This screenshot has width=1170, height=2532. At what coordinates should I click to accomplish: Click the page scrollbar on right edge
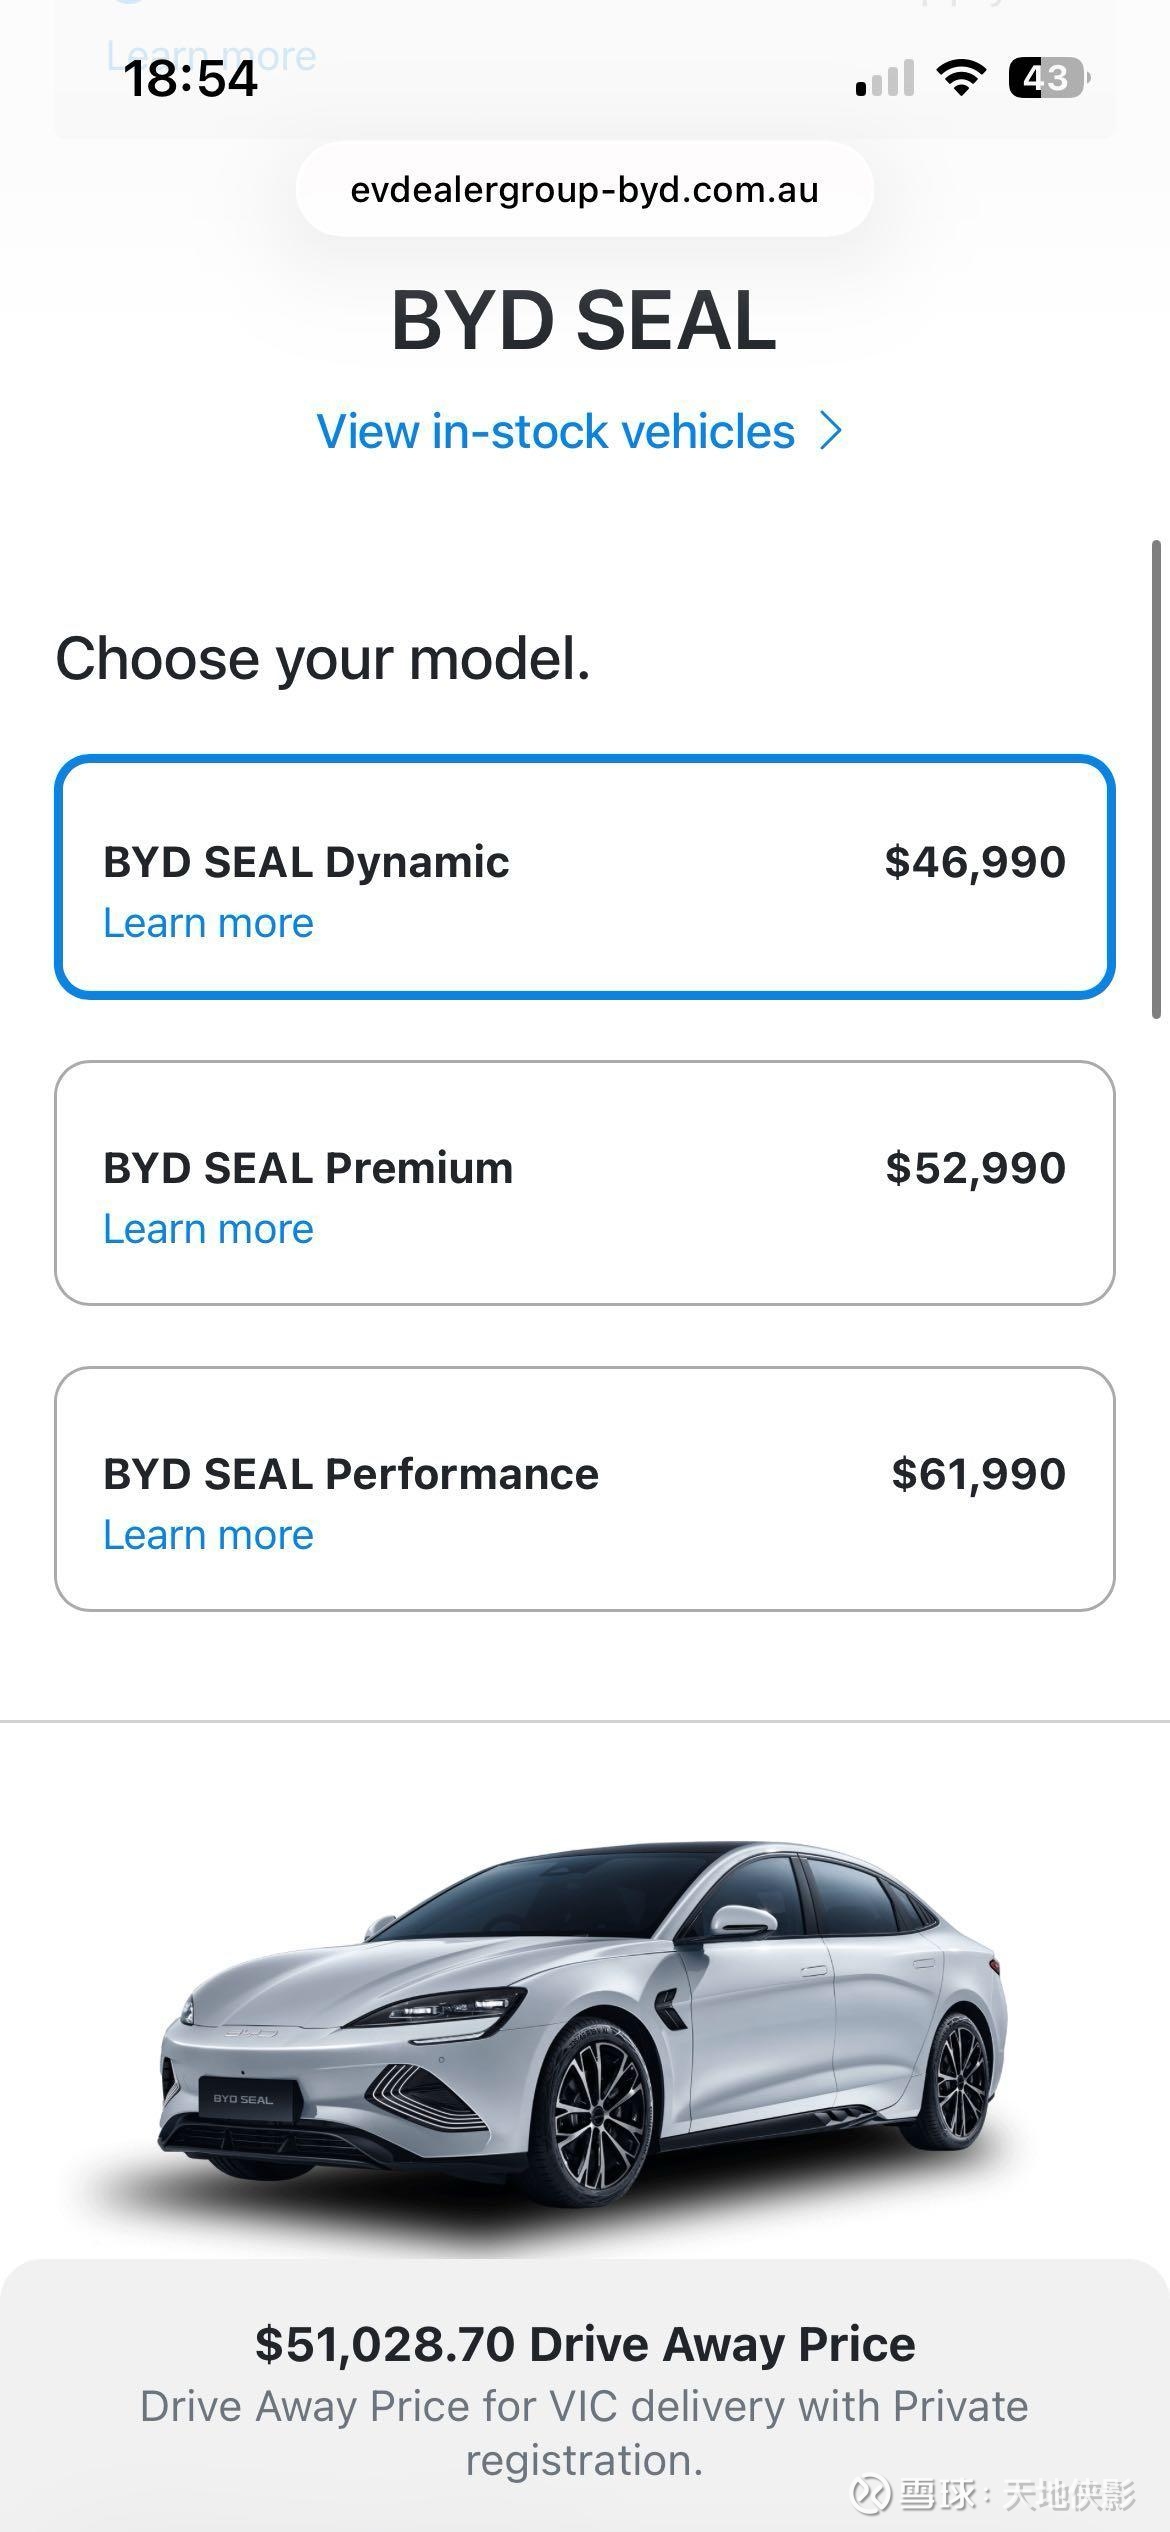1157,780
